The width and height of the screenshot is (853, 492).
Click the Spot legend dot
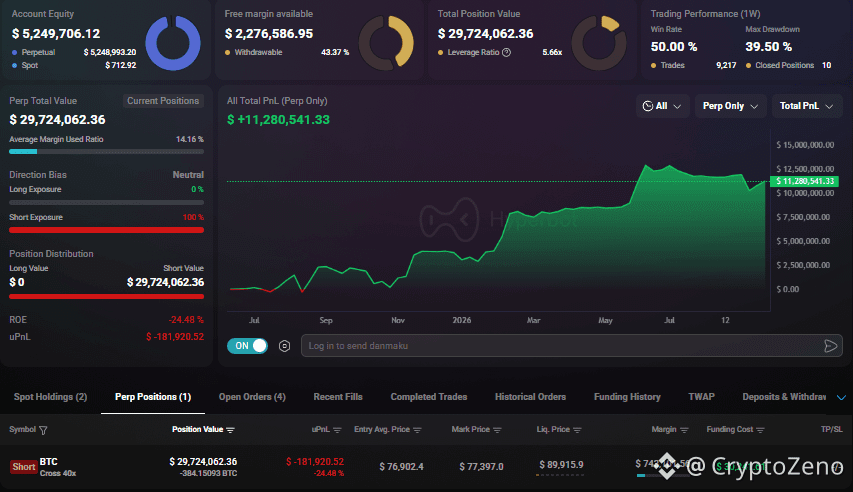(x=14, y=65)
